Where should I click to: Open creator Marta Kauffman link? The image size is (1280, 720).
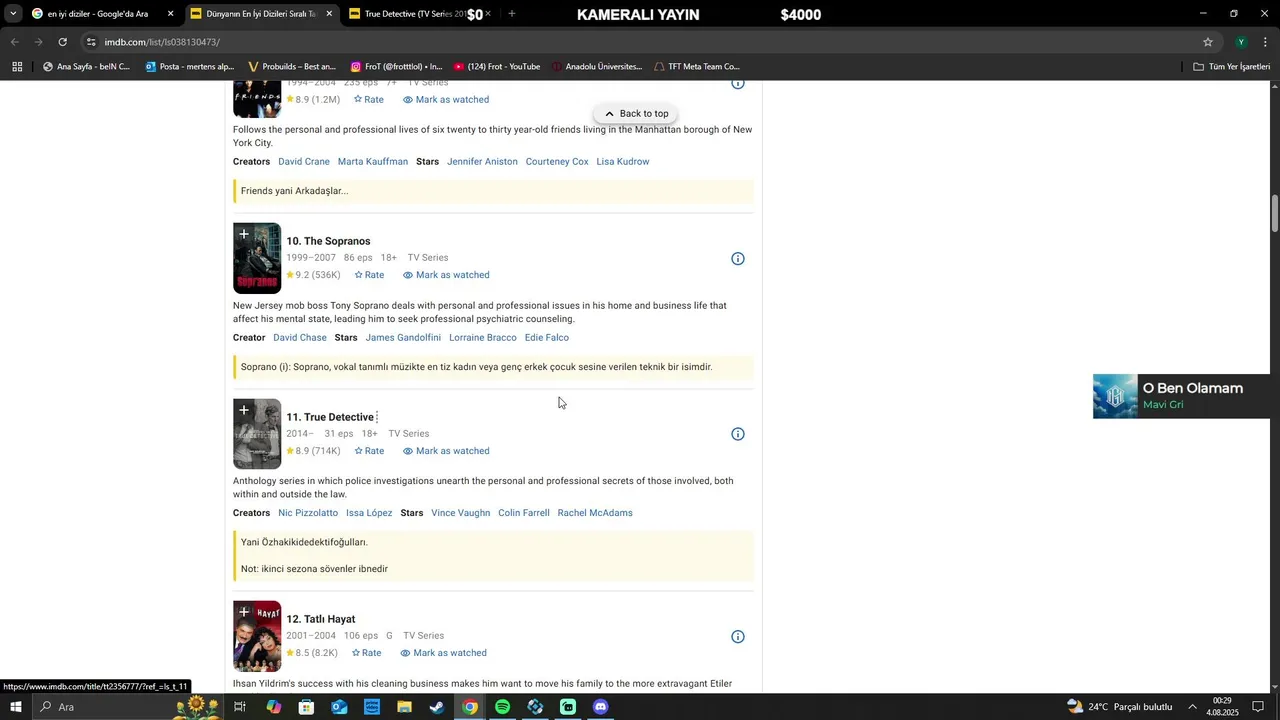tap(373, 162)
